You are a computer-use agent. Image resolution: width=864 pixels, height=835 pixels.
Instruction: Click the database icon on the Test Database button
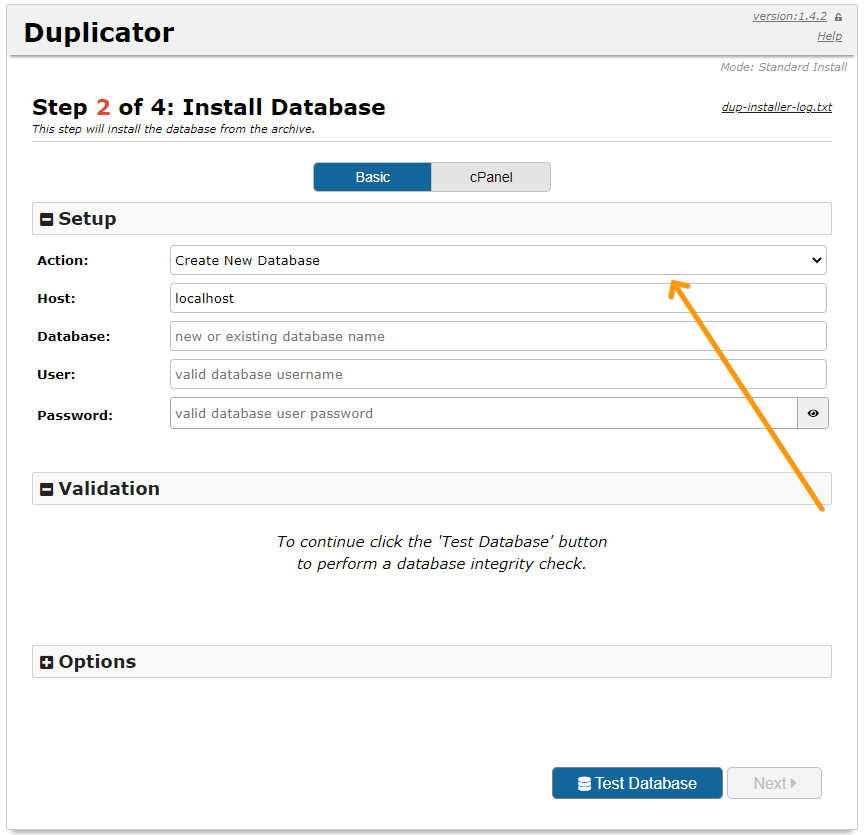point(584,784)
